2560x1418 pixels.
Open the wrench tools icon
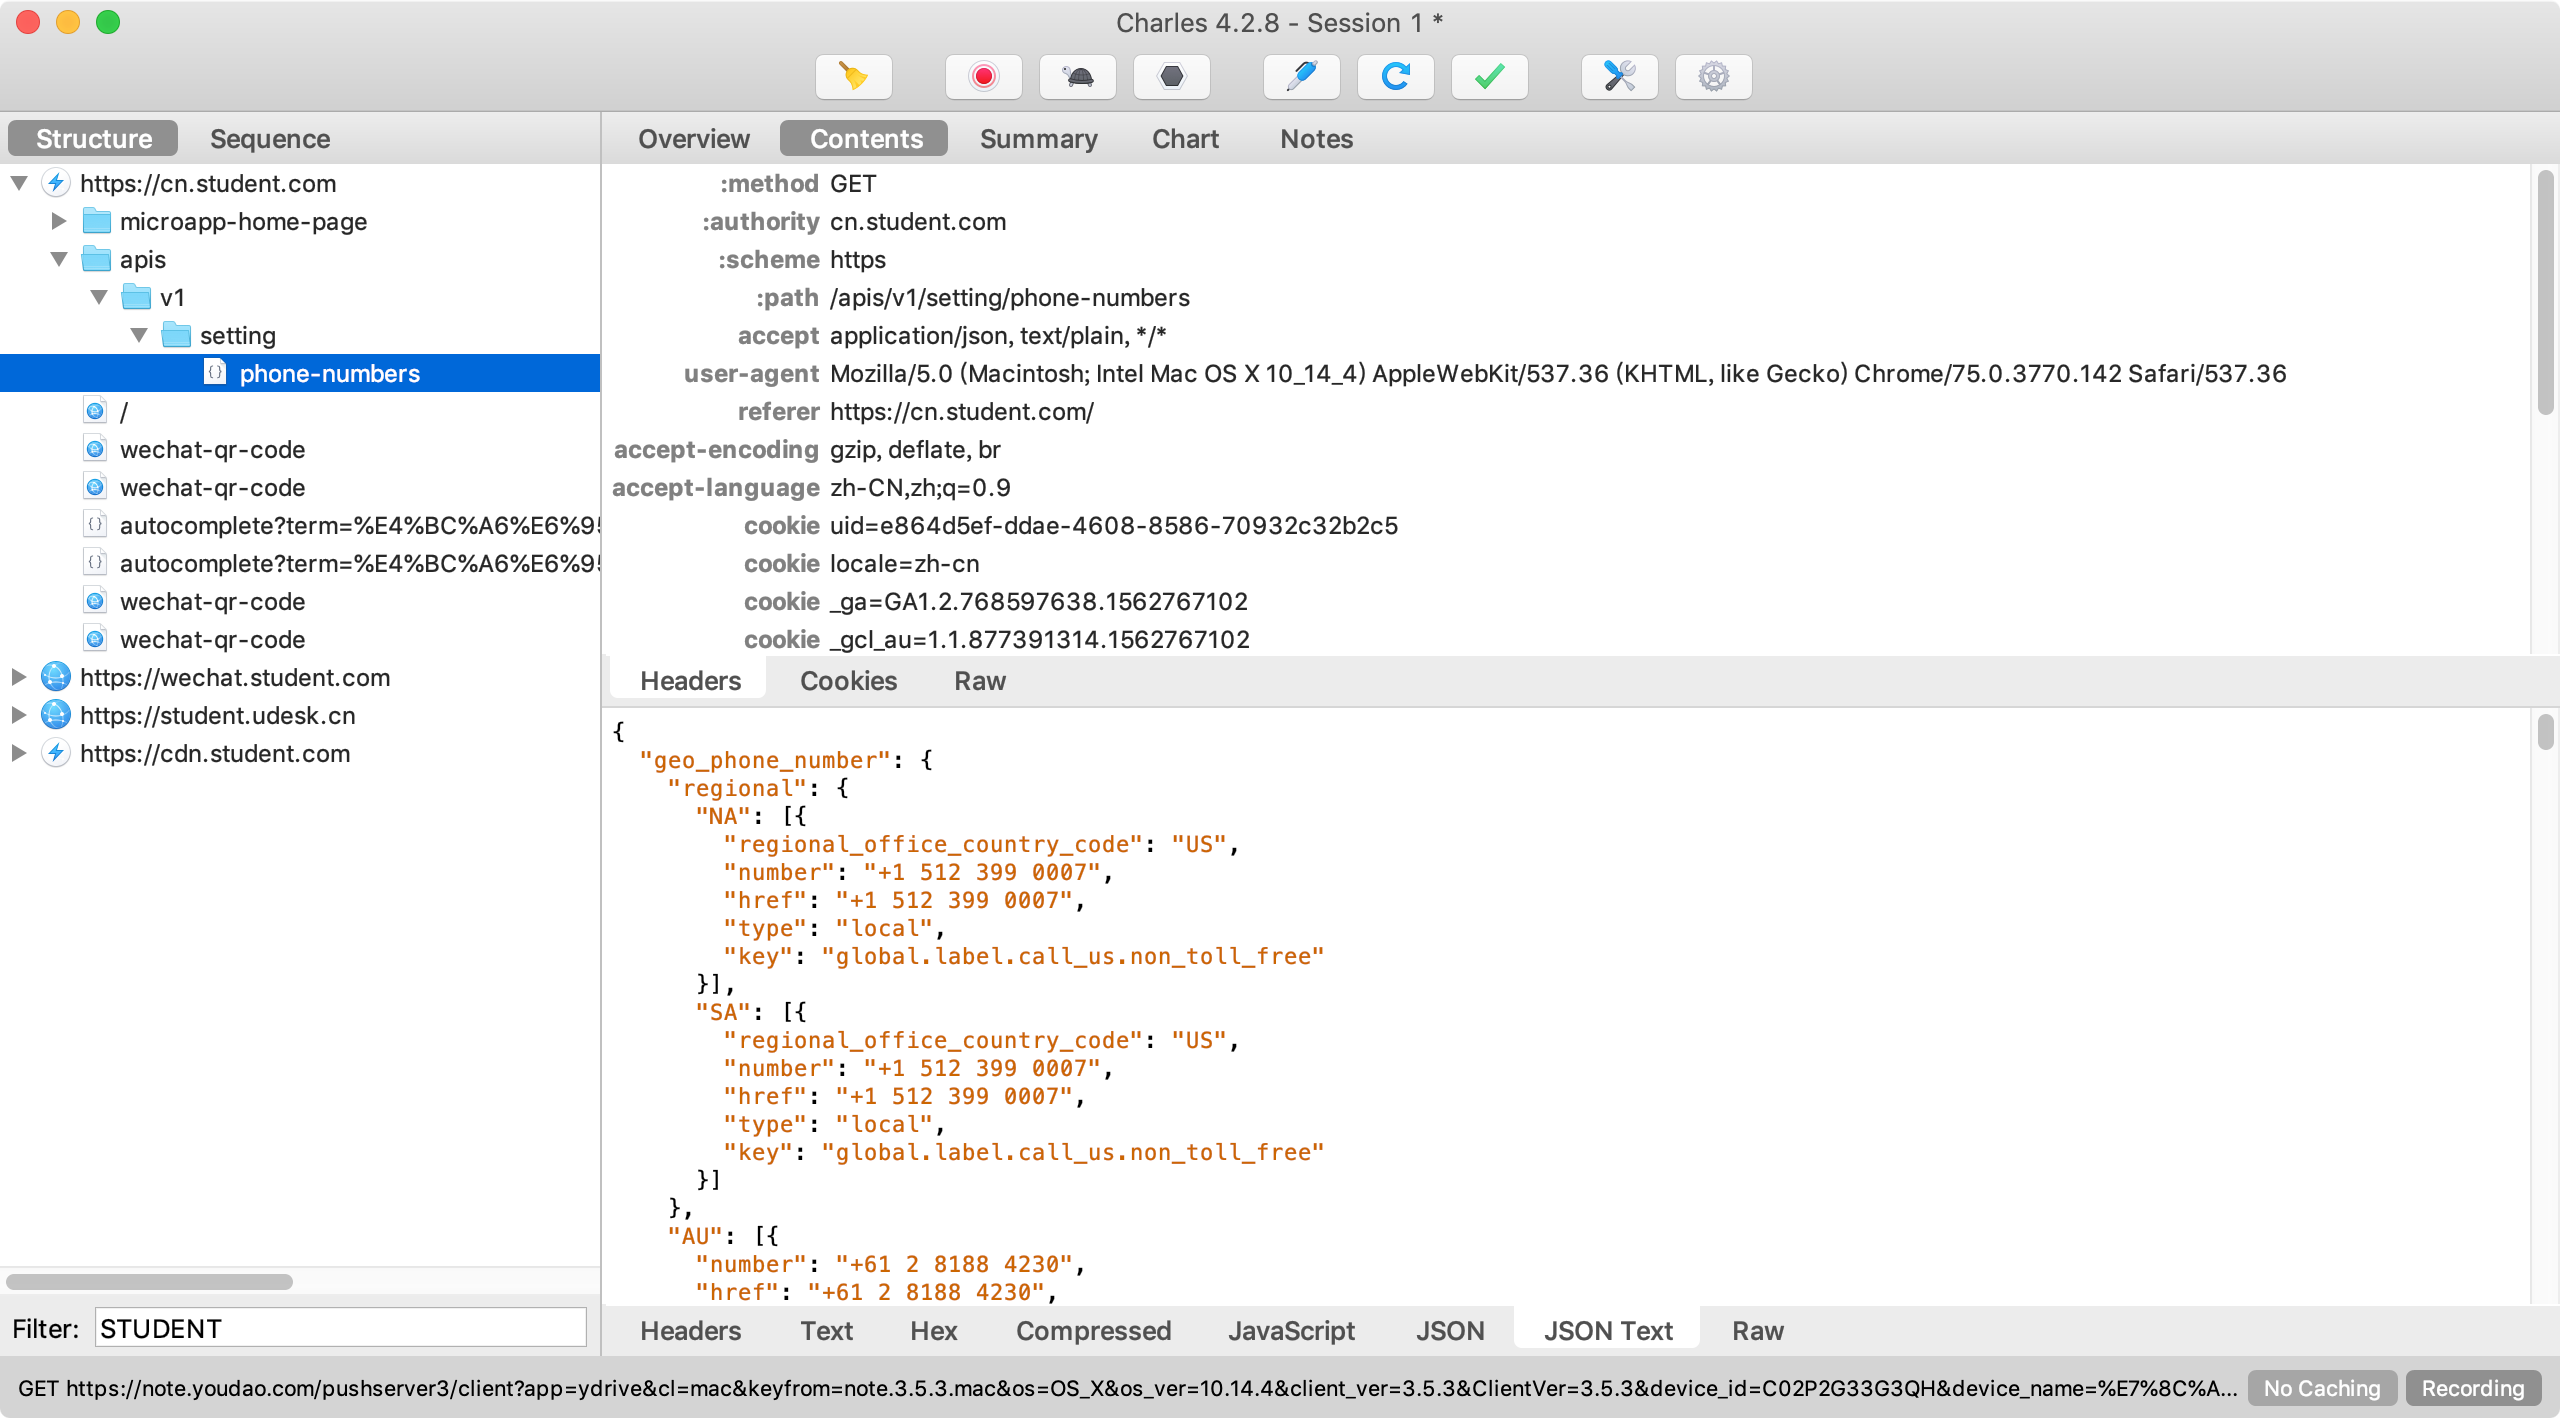[1619, 77]
